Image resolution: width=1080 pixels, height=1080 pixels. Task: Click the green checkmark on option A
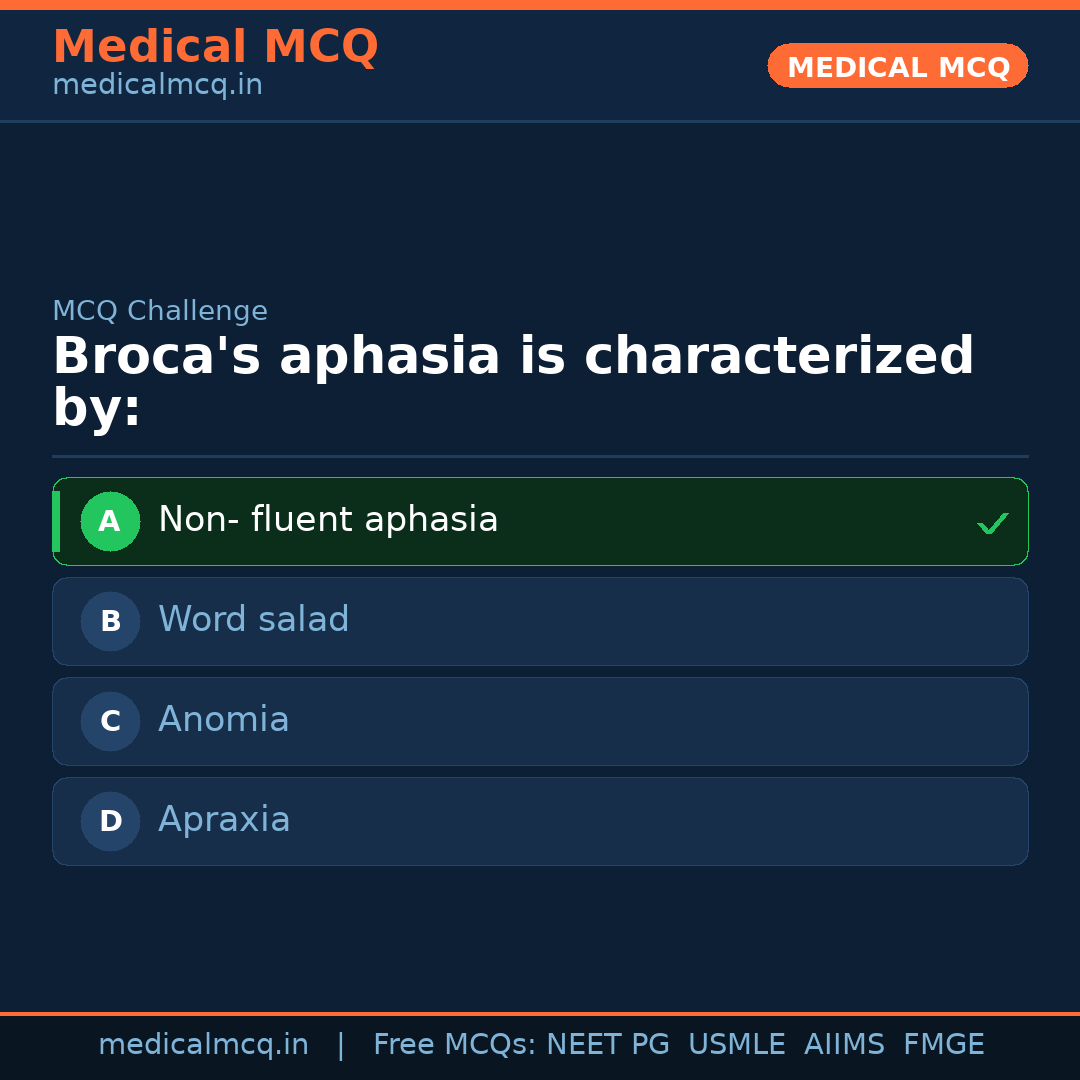[x=993, y=522]
